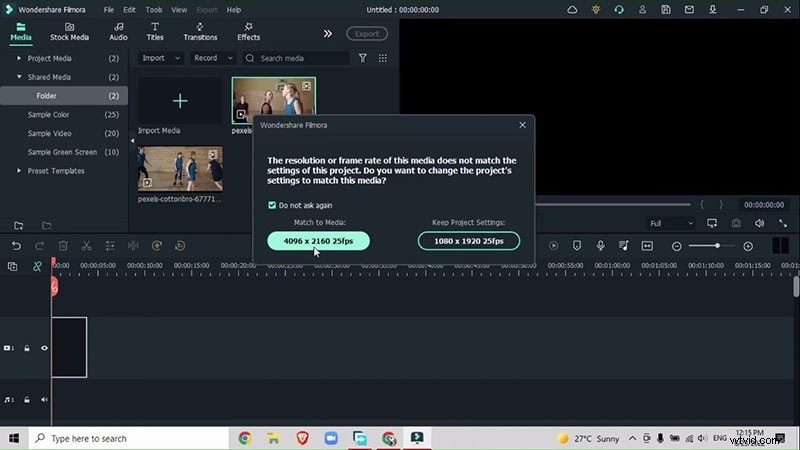Open the user account icon

tap(642, 10)
